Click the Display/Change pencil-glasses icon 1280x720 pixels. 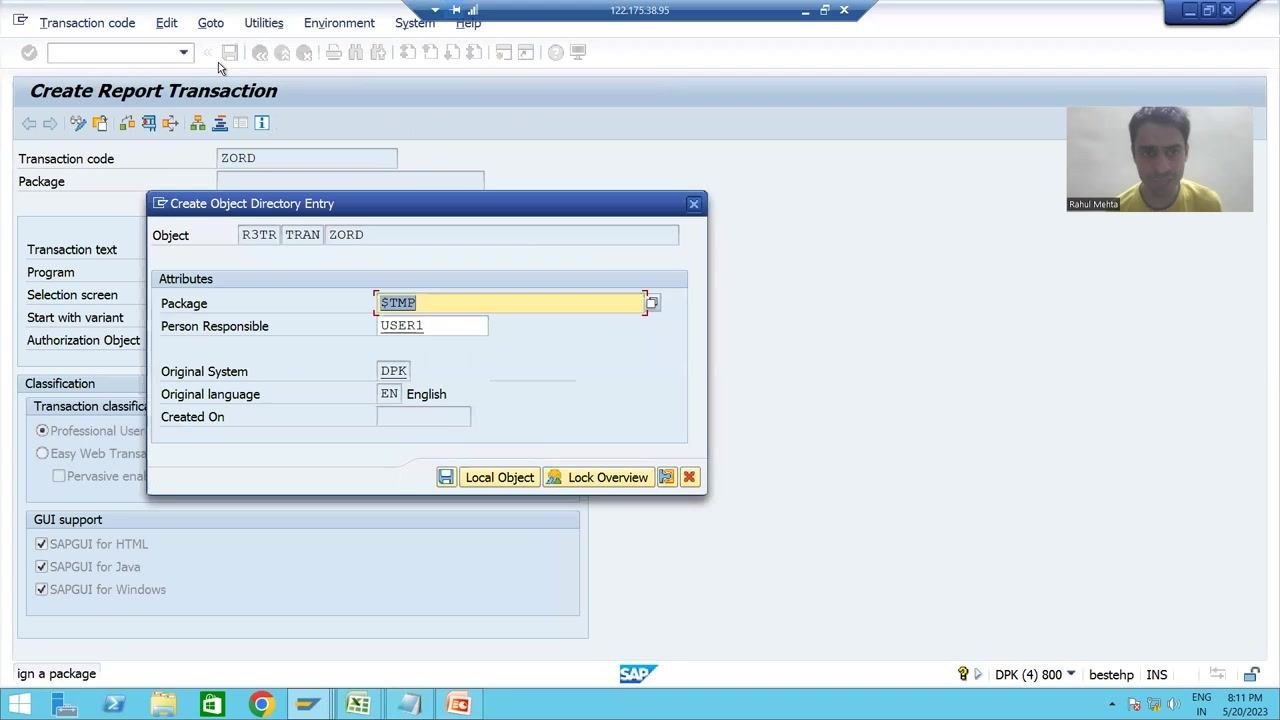pyautogui.click(x=78, y=123)
